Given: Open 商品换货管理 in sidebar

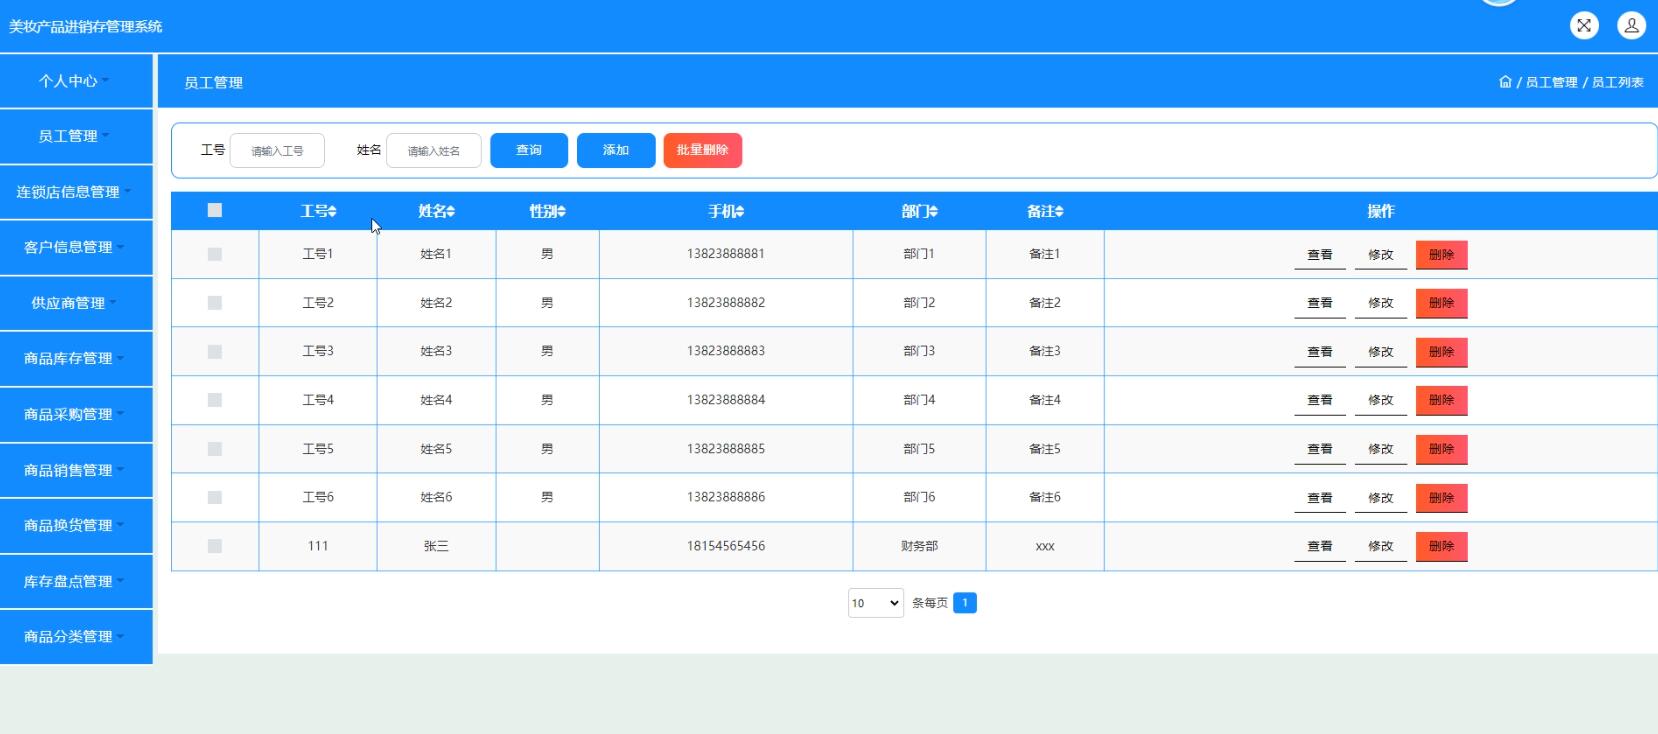Looking at the screenshot, I should coord(76,525).
